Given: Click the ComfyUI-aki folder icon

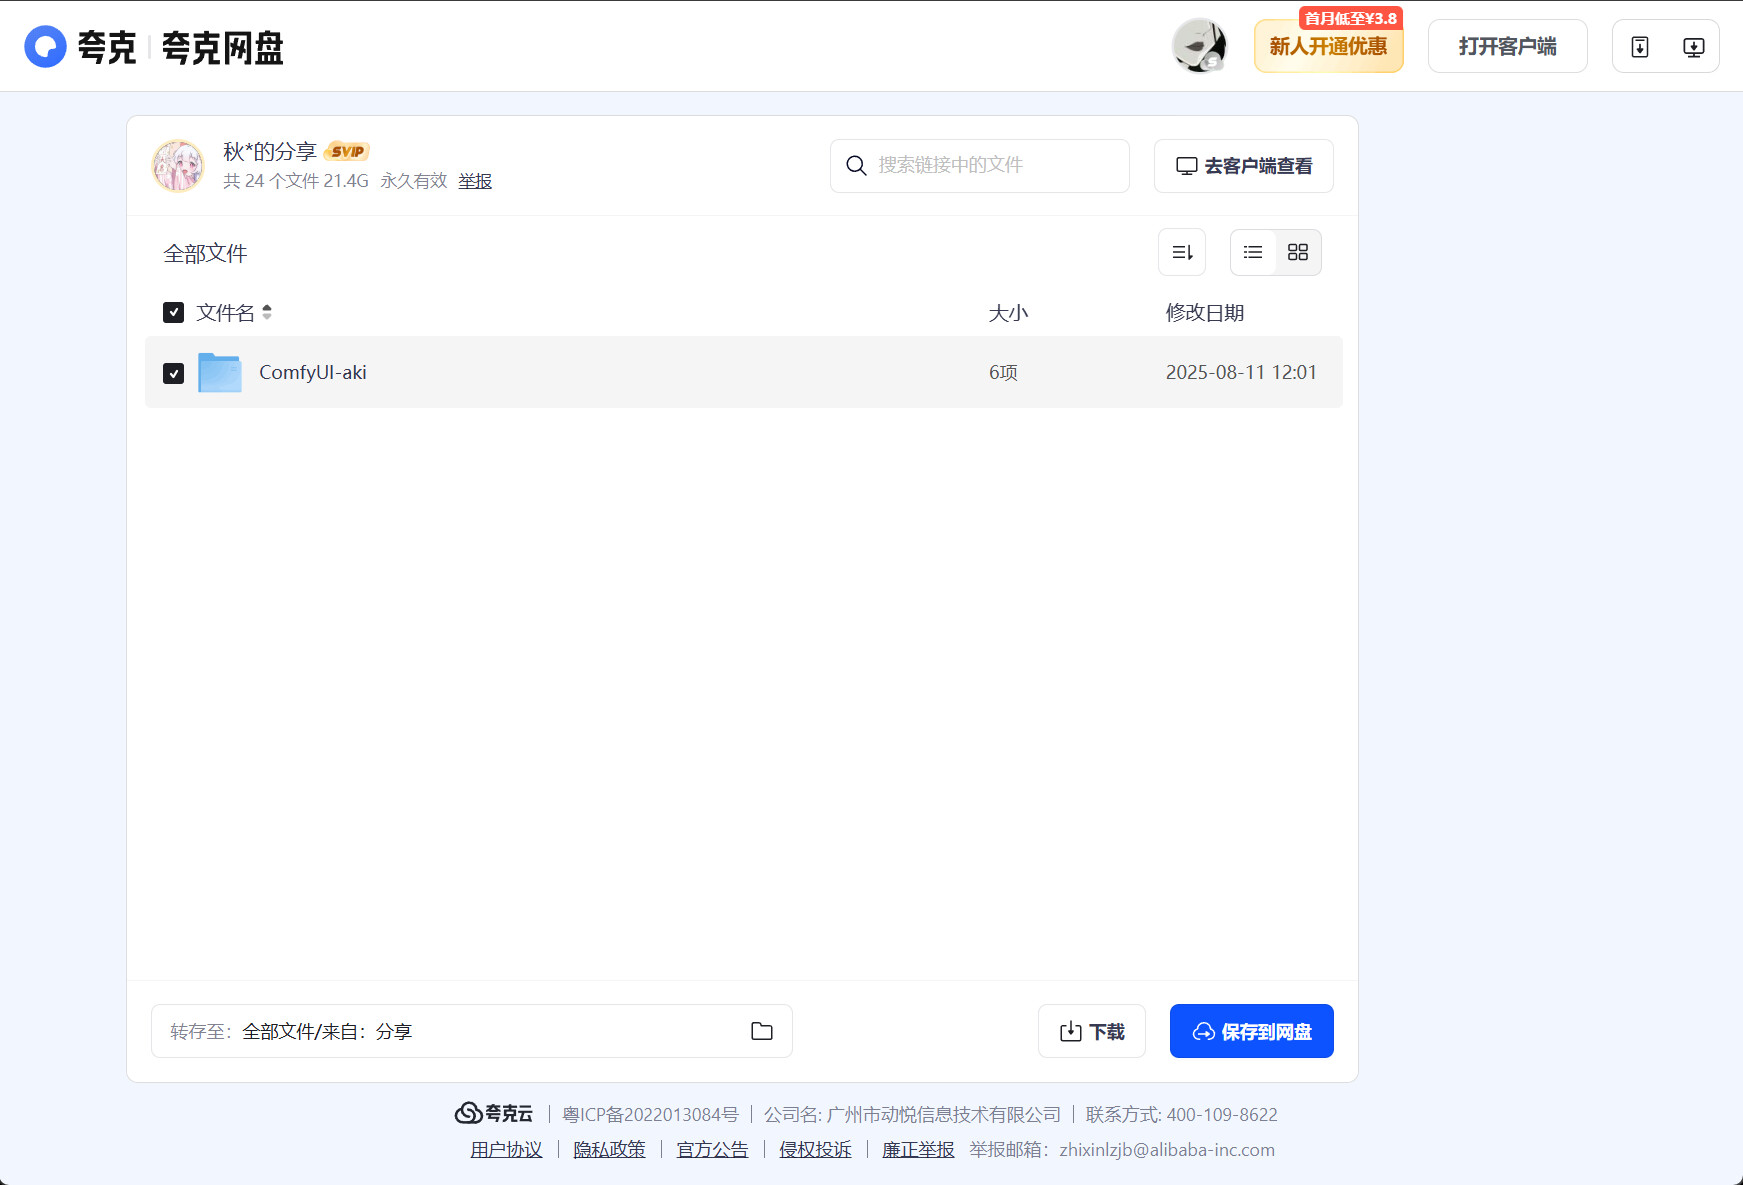Looking at the screenshot, I should click(x=220, y=373).
